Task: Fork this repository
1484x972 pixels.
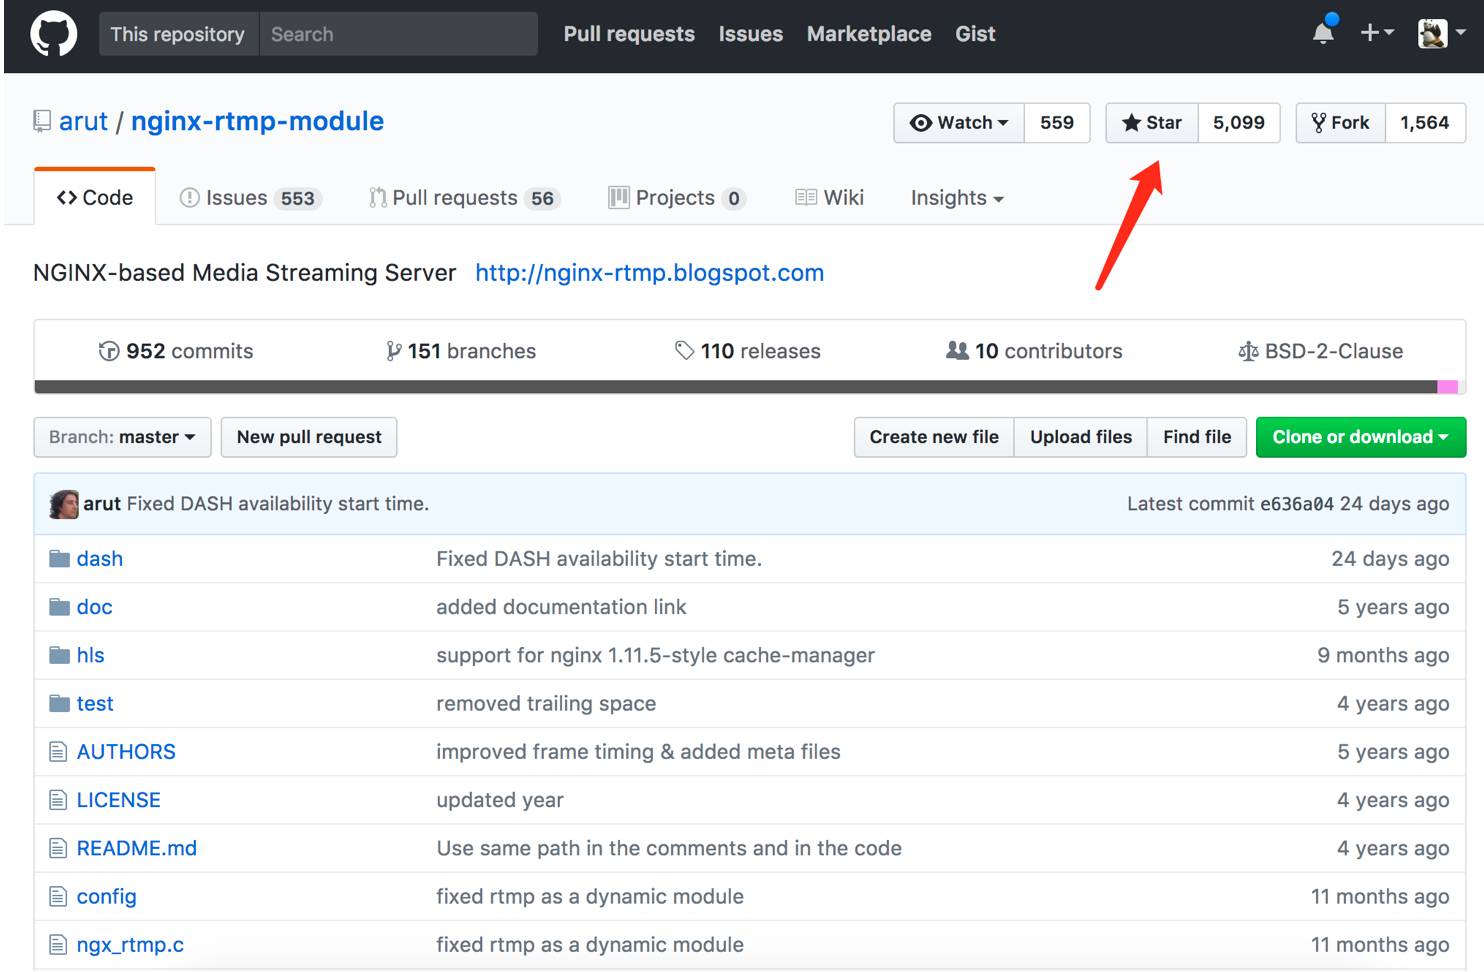Action: coord(1341,123)
